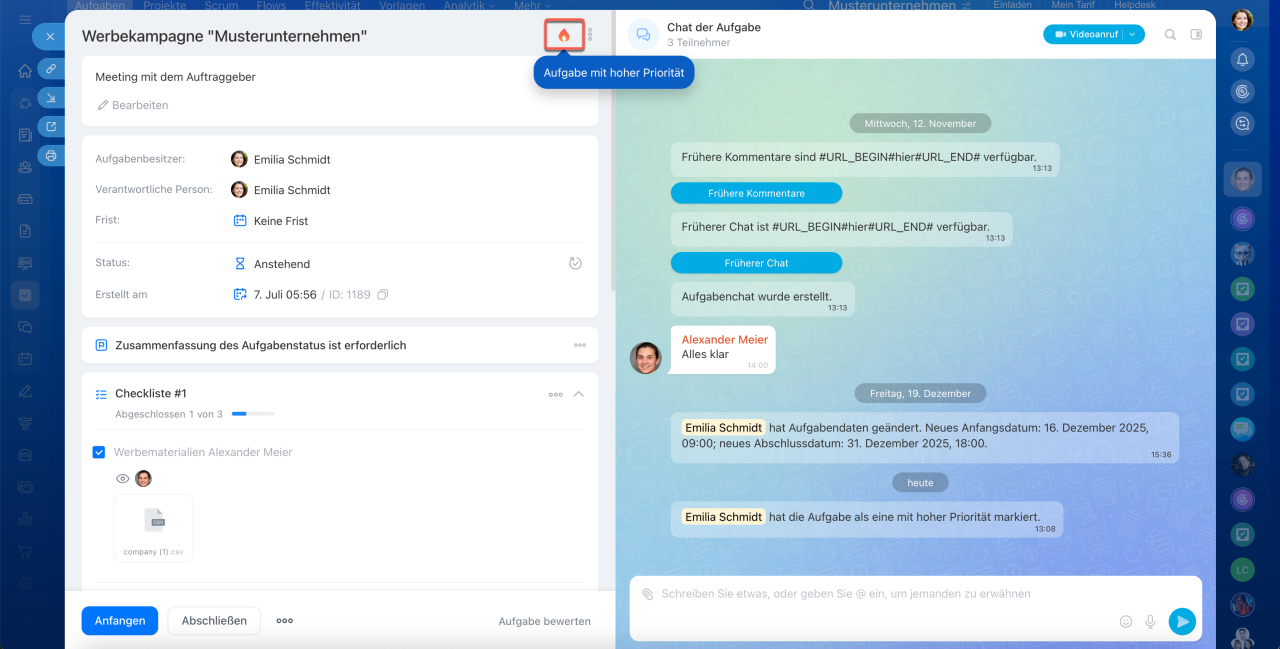This screenshot has width=1280, height=649.
Task: Open the Videoanruf dropdown arrow
Action: coord(1133,34)
